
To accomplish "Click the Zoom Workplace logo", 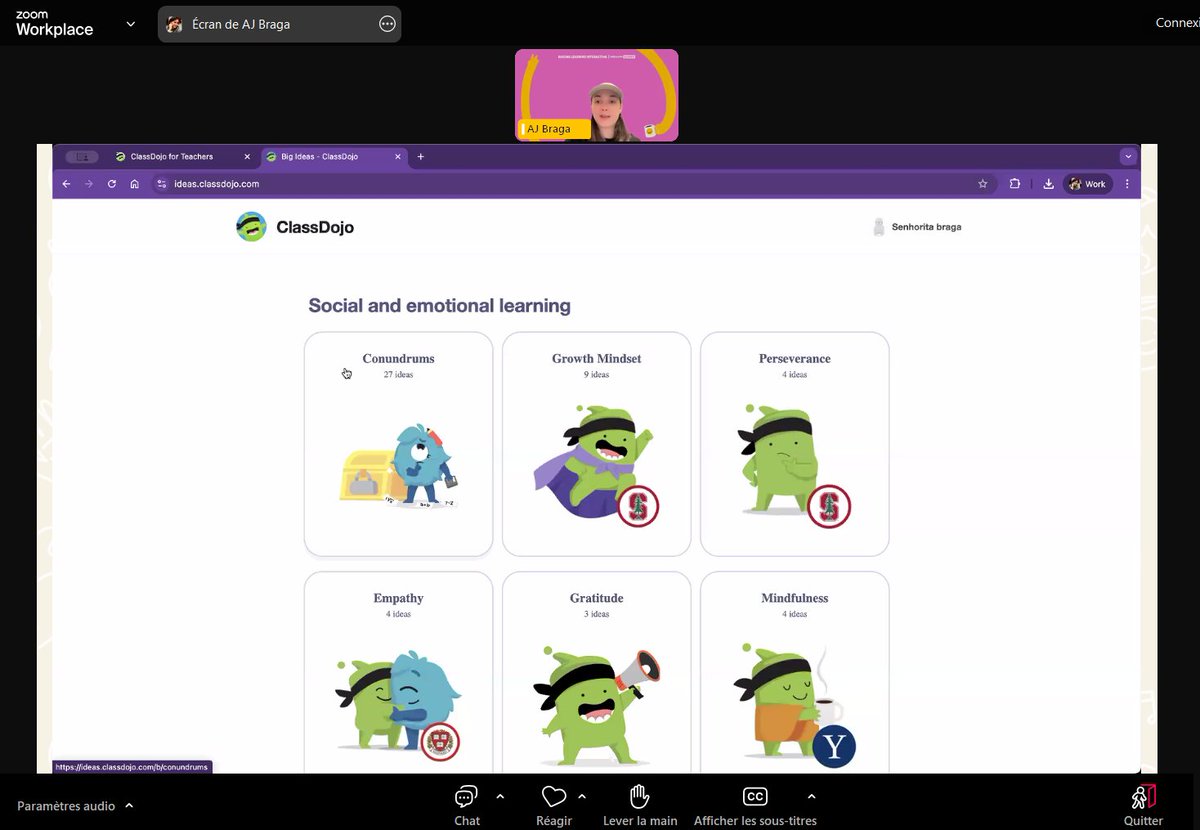I will pyautogui.click(x=54, y=24).
